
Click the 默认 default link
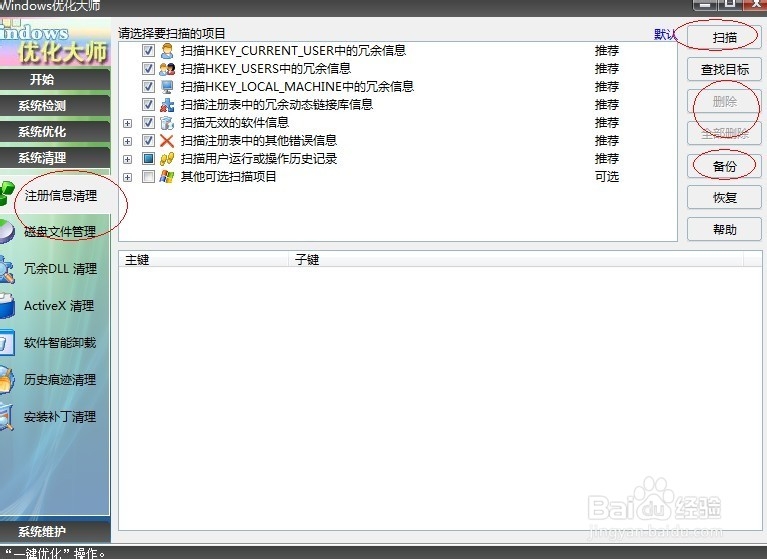665,34
